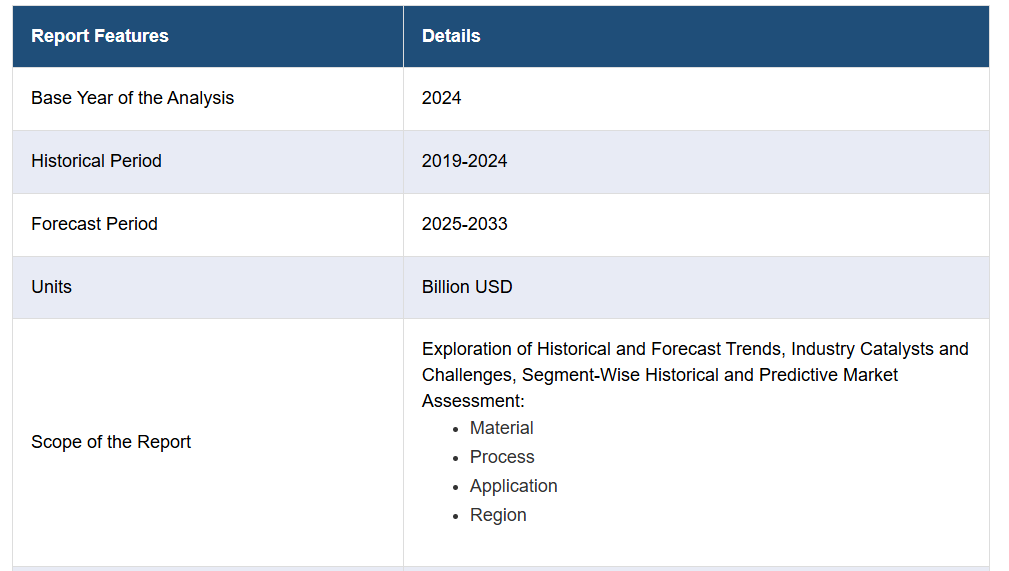Click the bullet point beside Material
Viewport: 1009px width, 571px height.
point(455,429)
